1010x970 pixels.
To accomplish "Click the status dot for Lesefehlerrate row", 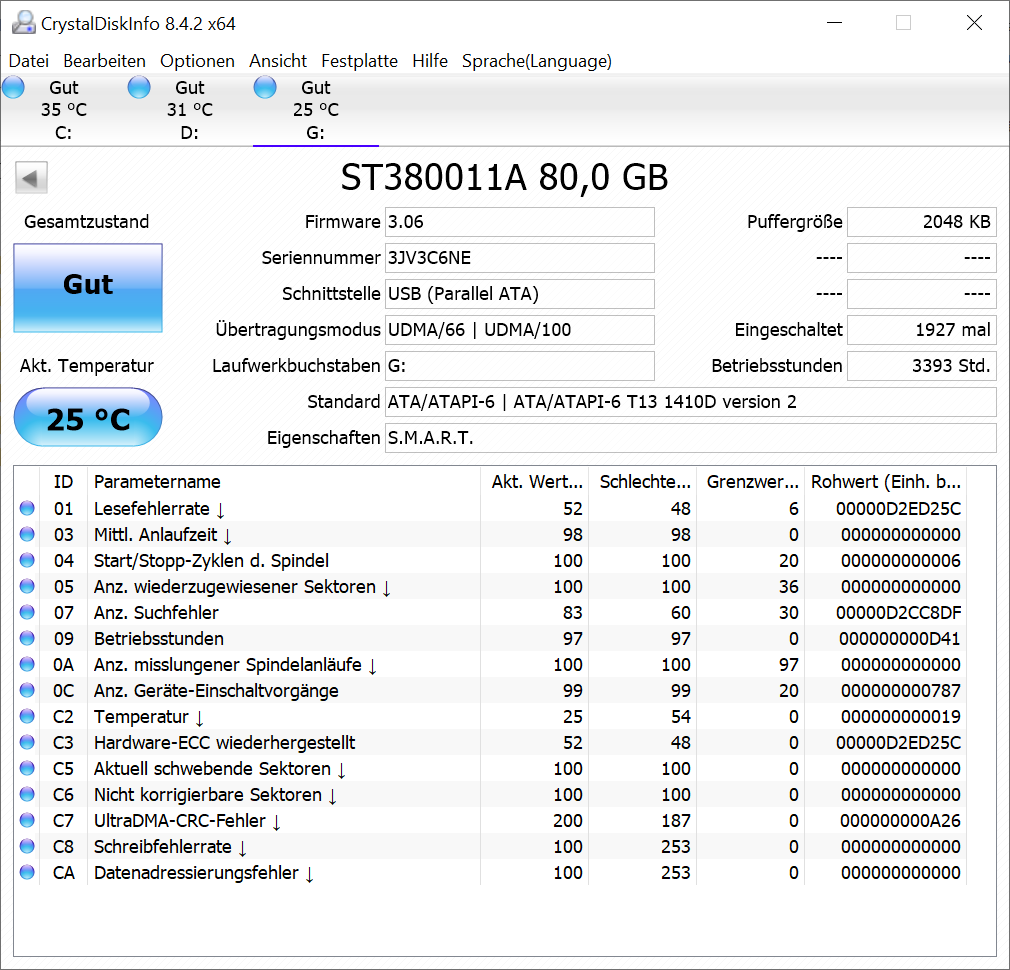I will [27, 508].
